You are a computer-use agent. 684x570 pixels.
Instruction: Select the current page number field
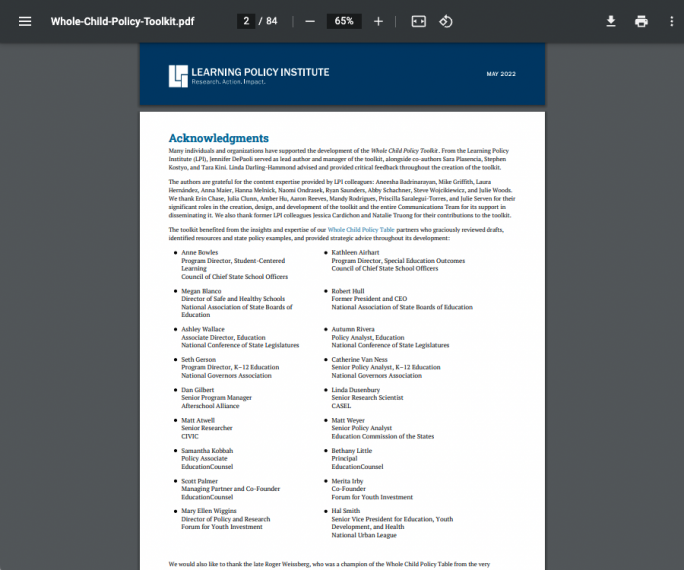[246, 21]
